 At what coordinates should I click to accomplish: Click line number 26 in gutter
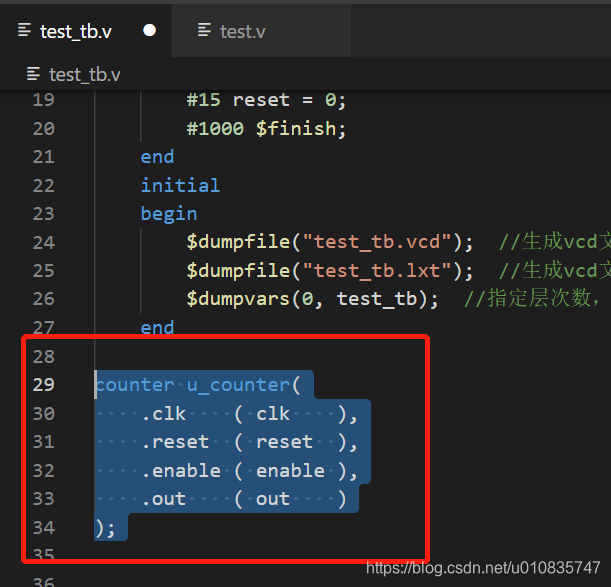tap(44, 299)
